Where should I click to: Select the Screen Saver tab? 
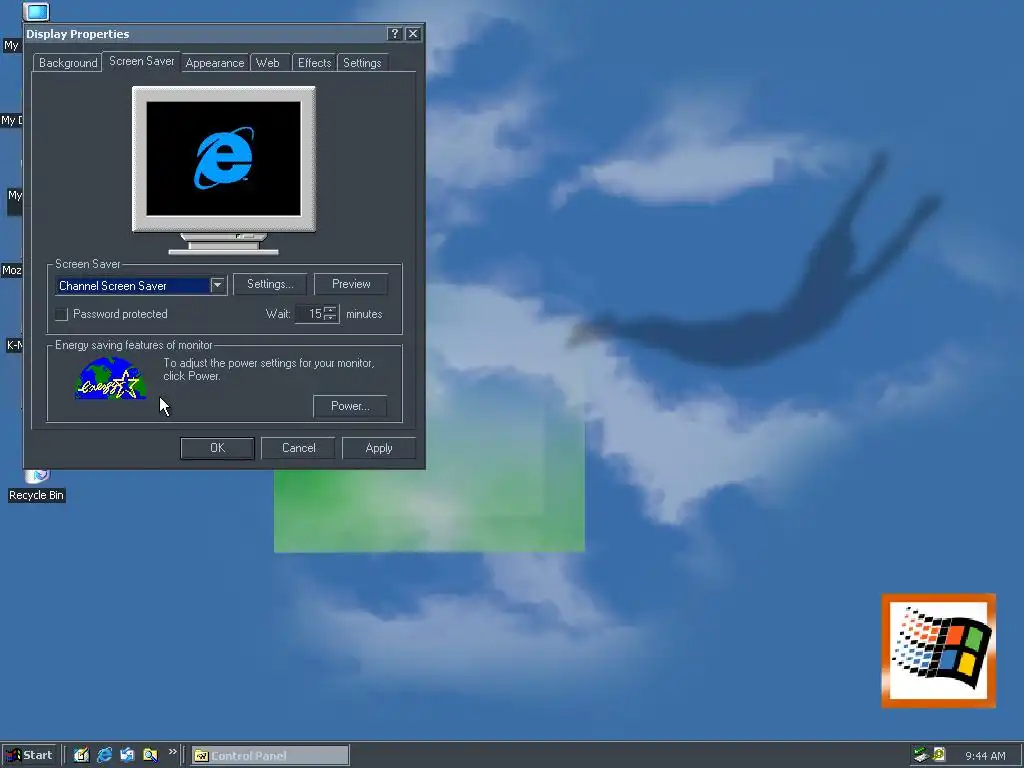tap(141, 61)
